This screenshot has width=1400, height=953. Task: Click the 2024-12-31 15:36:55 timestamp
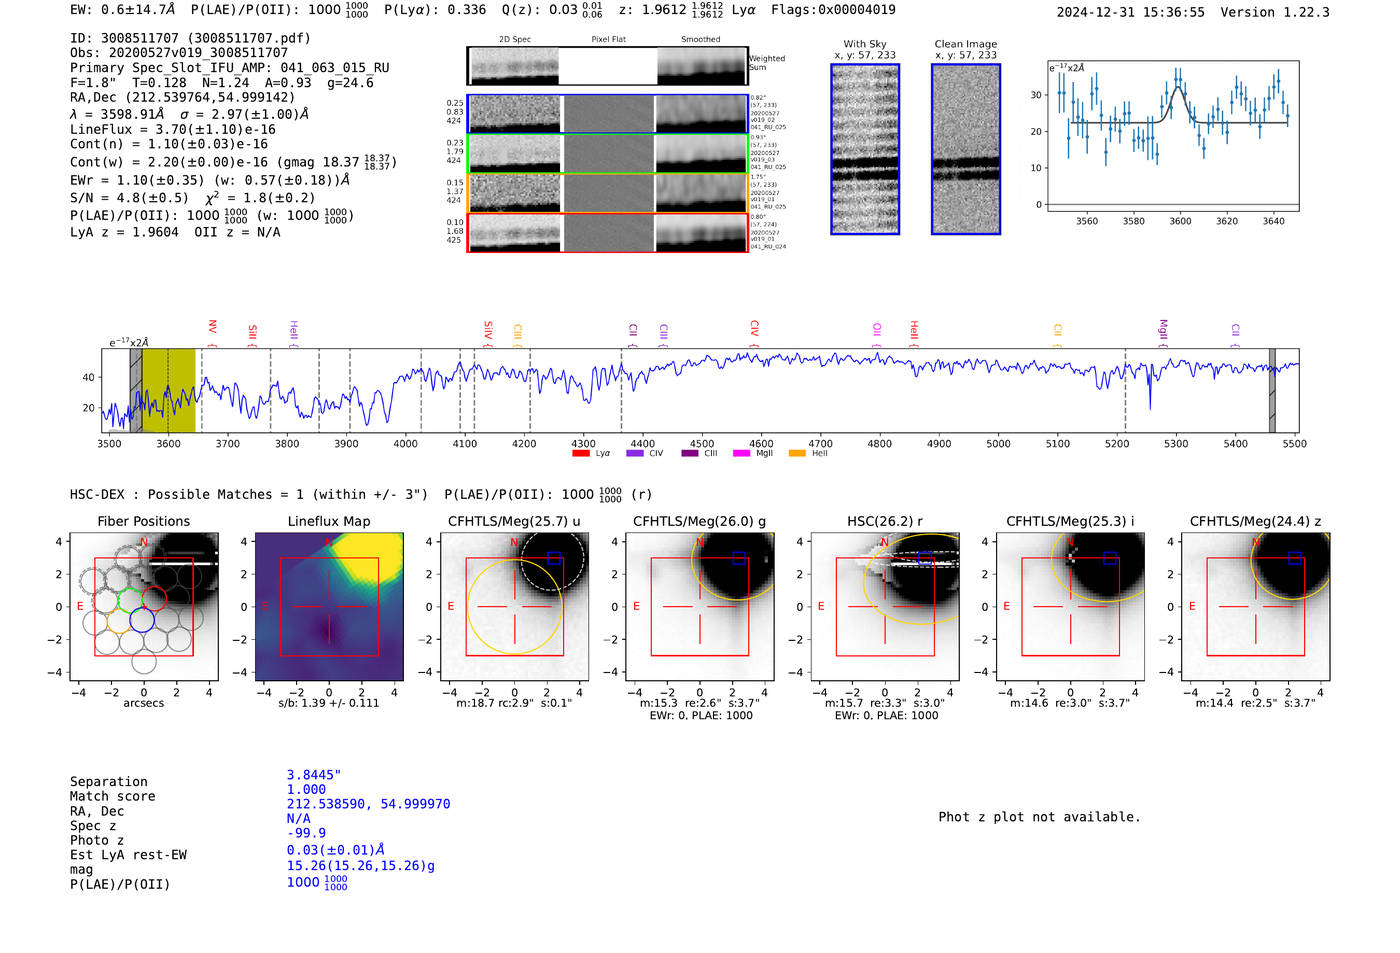[1131, 12]
